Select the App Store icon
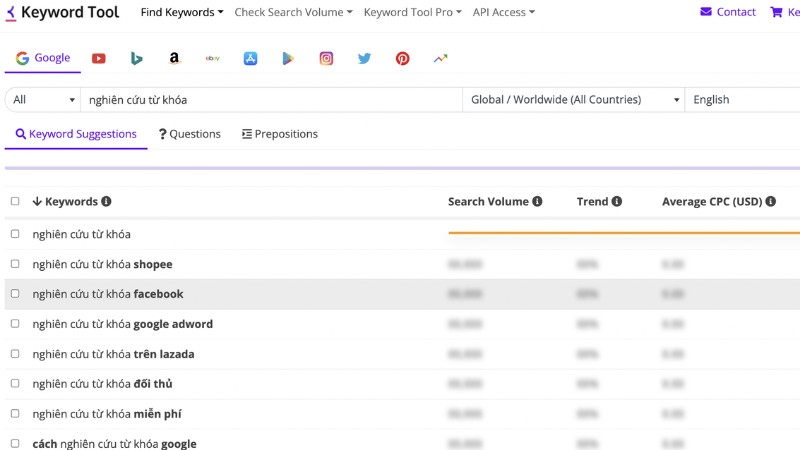Viewport: 800px width, 450px height. coord(250,59)
